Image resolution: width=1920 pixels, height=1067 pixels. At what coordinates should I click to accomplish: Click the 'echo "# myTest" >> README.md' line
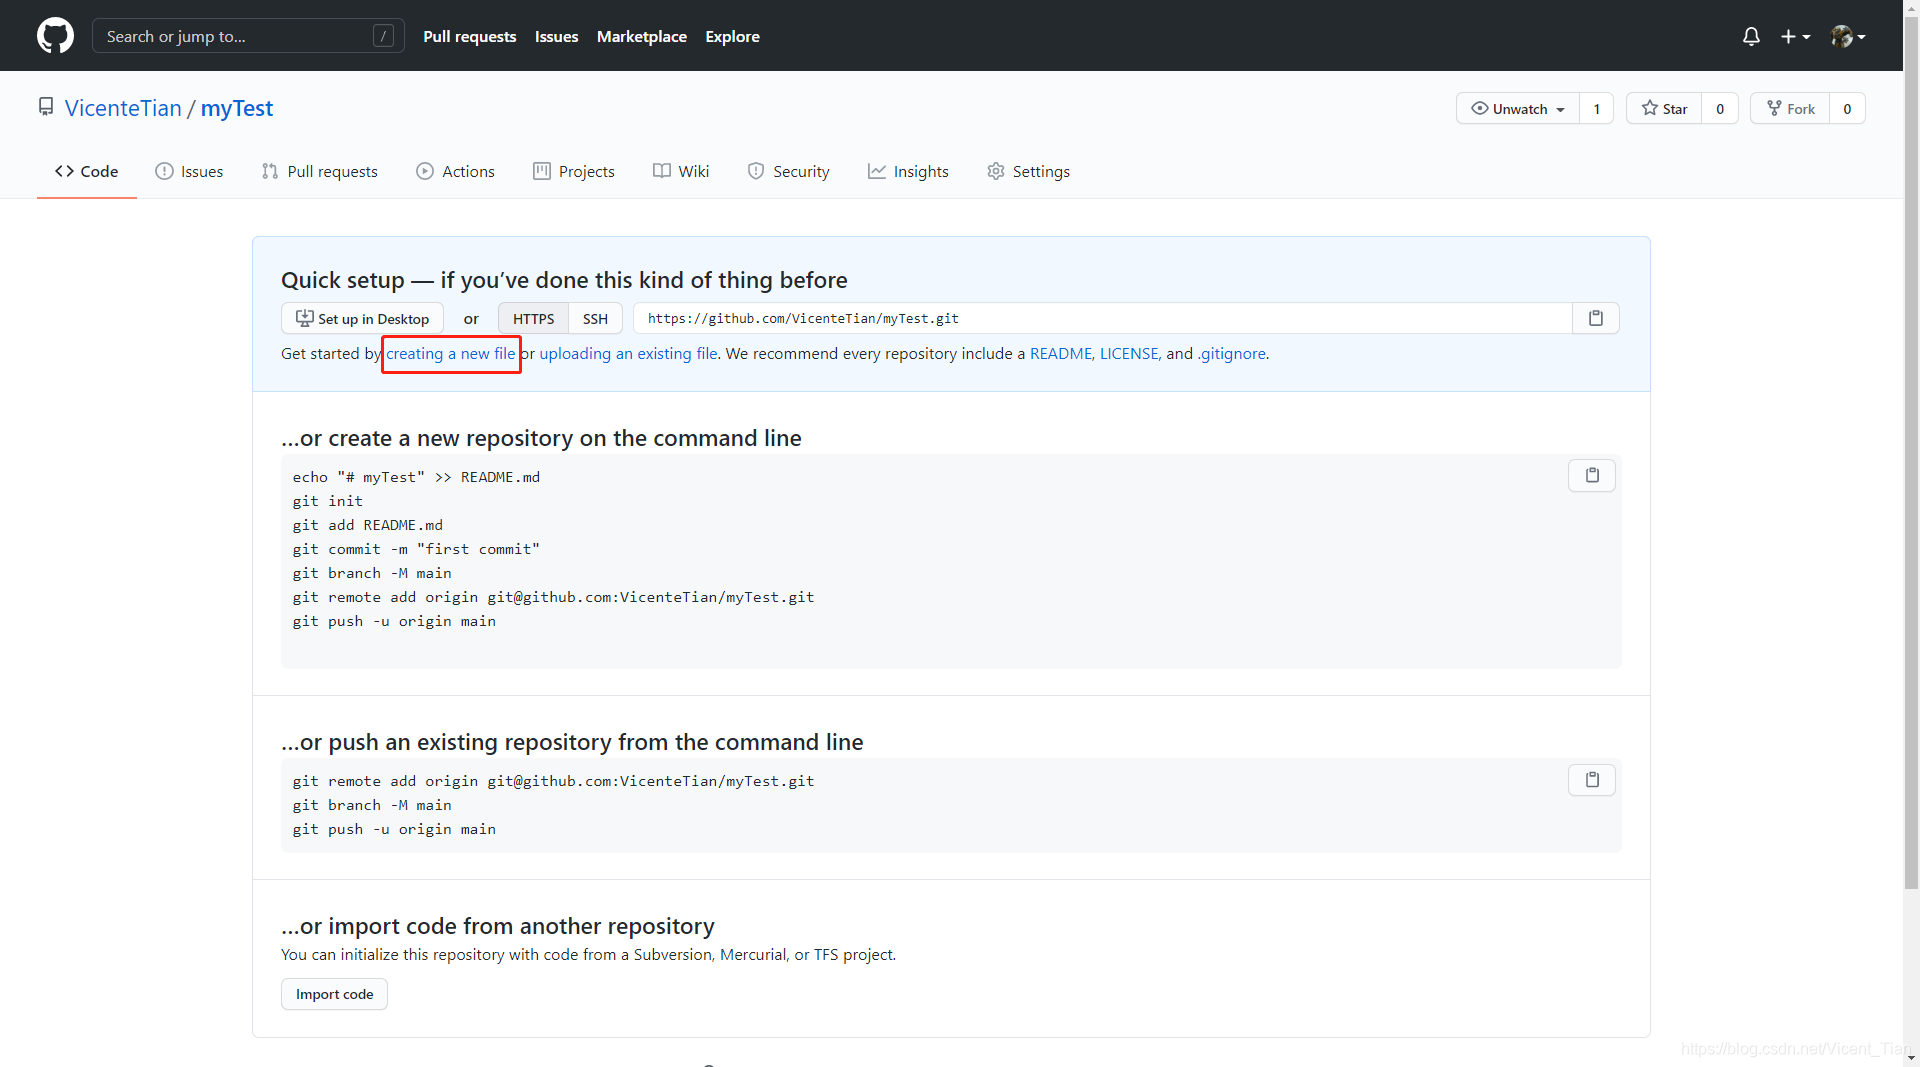(x=416, y=477)
